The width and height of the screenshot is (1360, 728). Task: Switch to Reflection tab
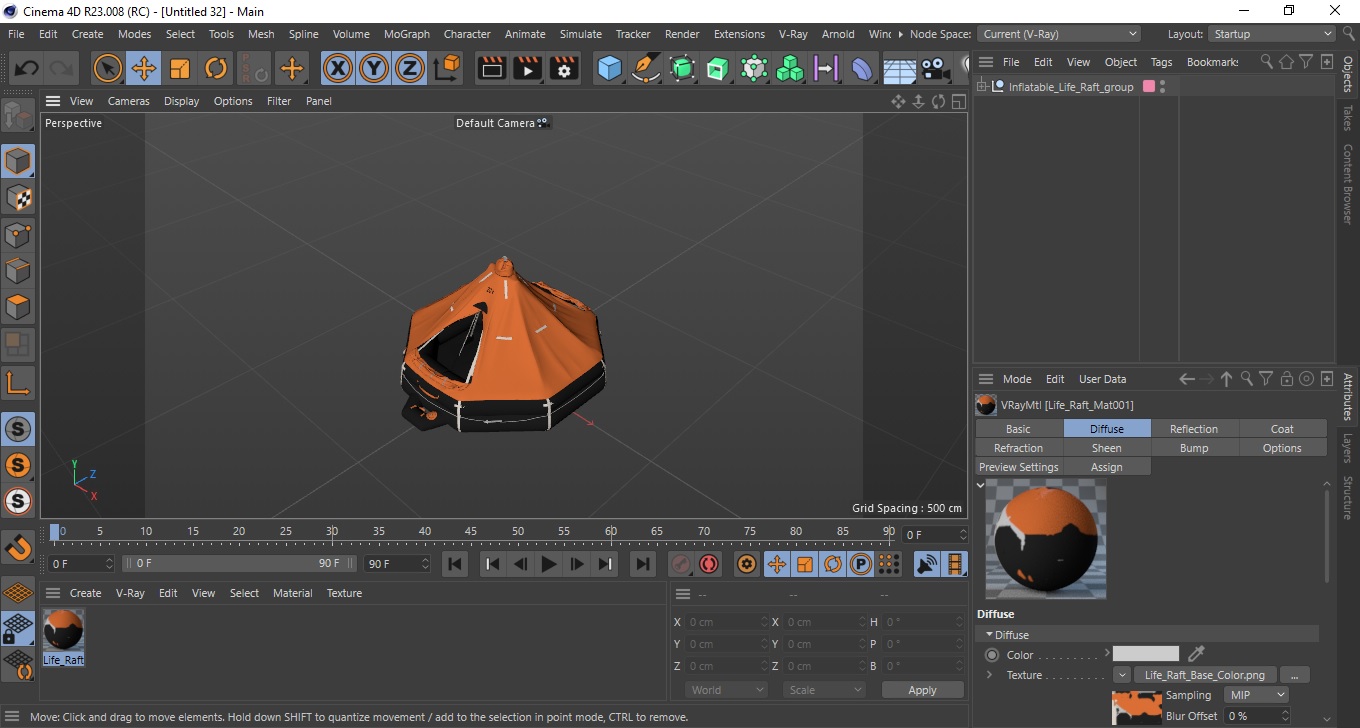coord(1194,429)
